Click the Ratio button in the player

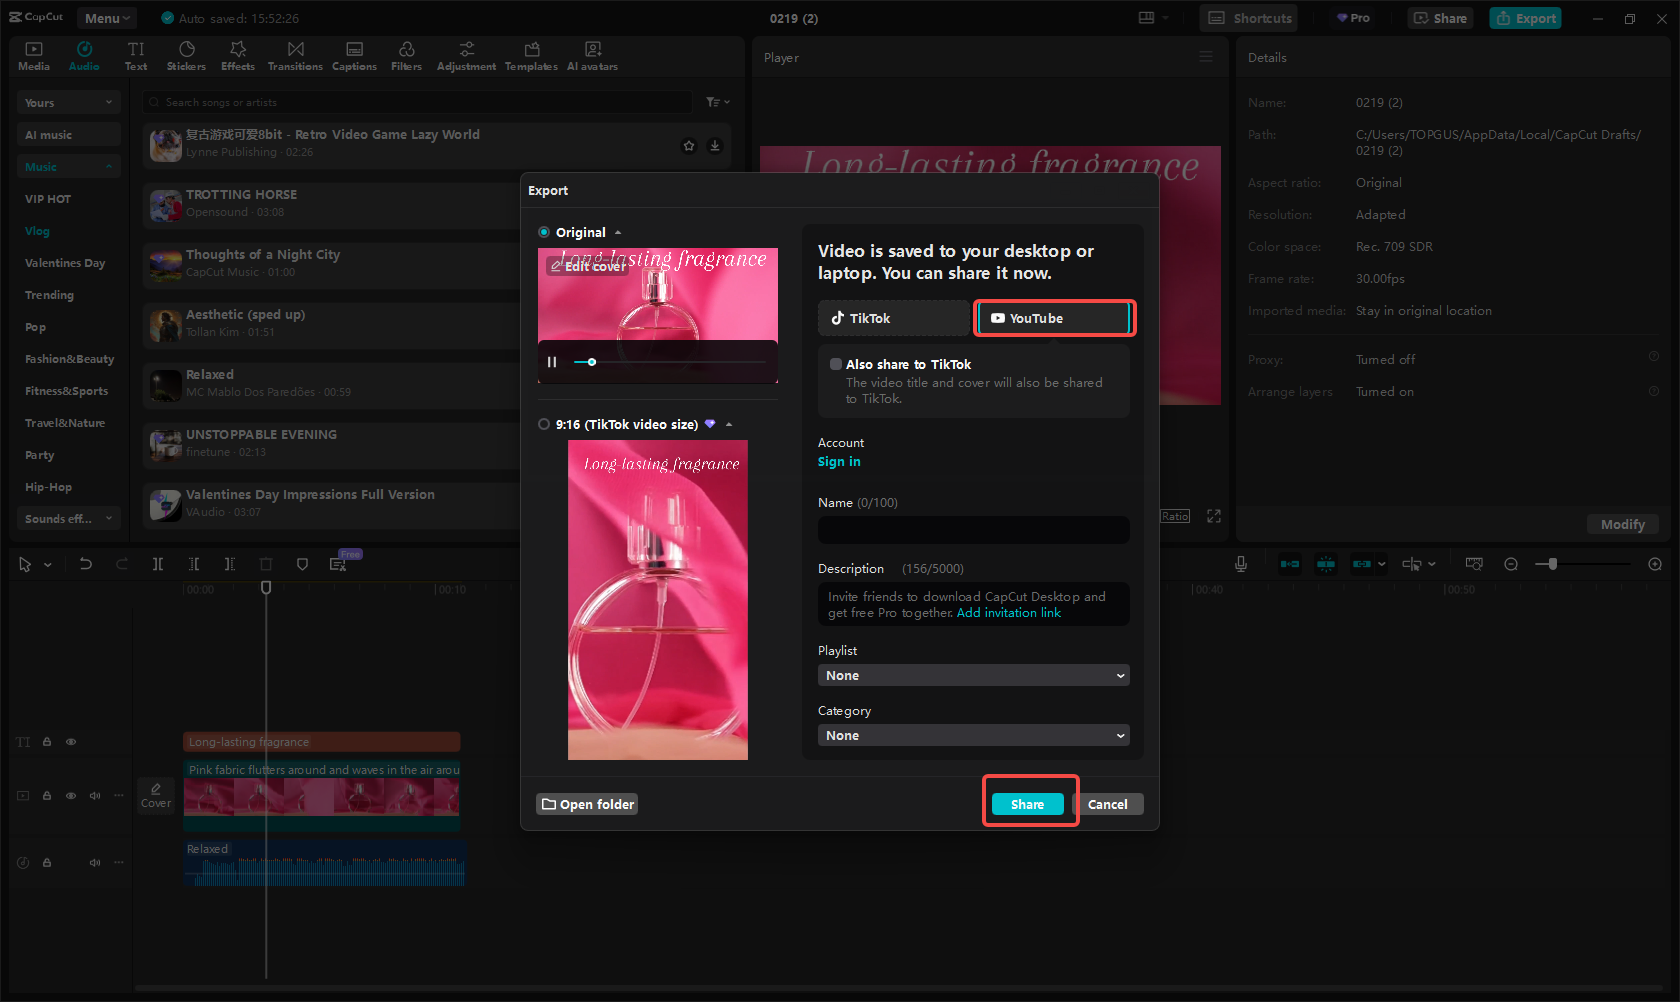coord(1175,516)
